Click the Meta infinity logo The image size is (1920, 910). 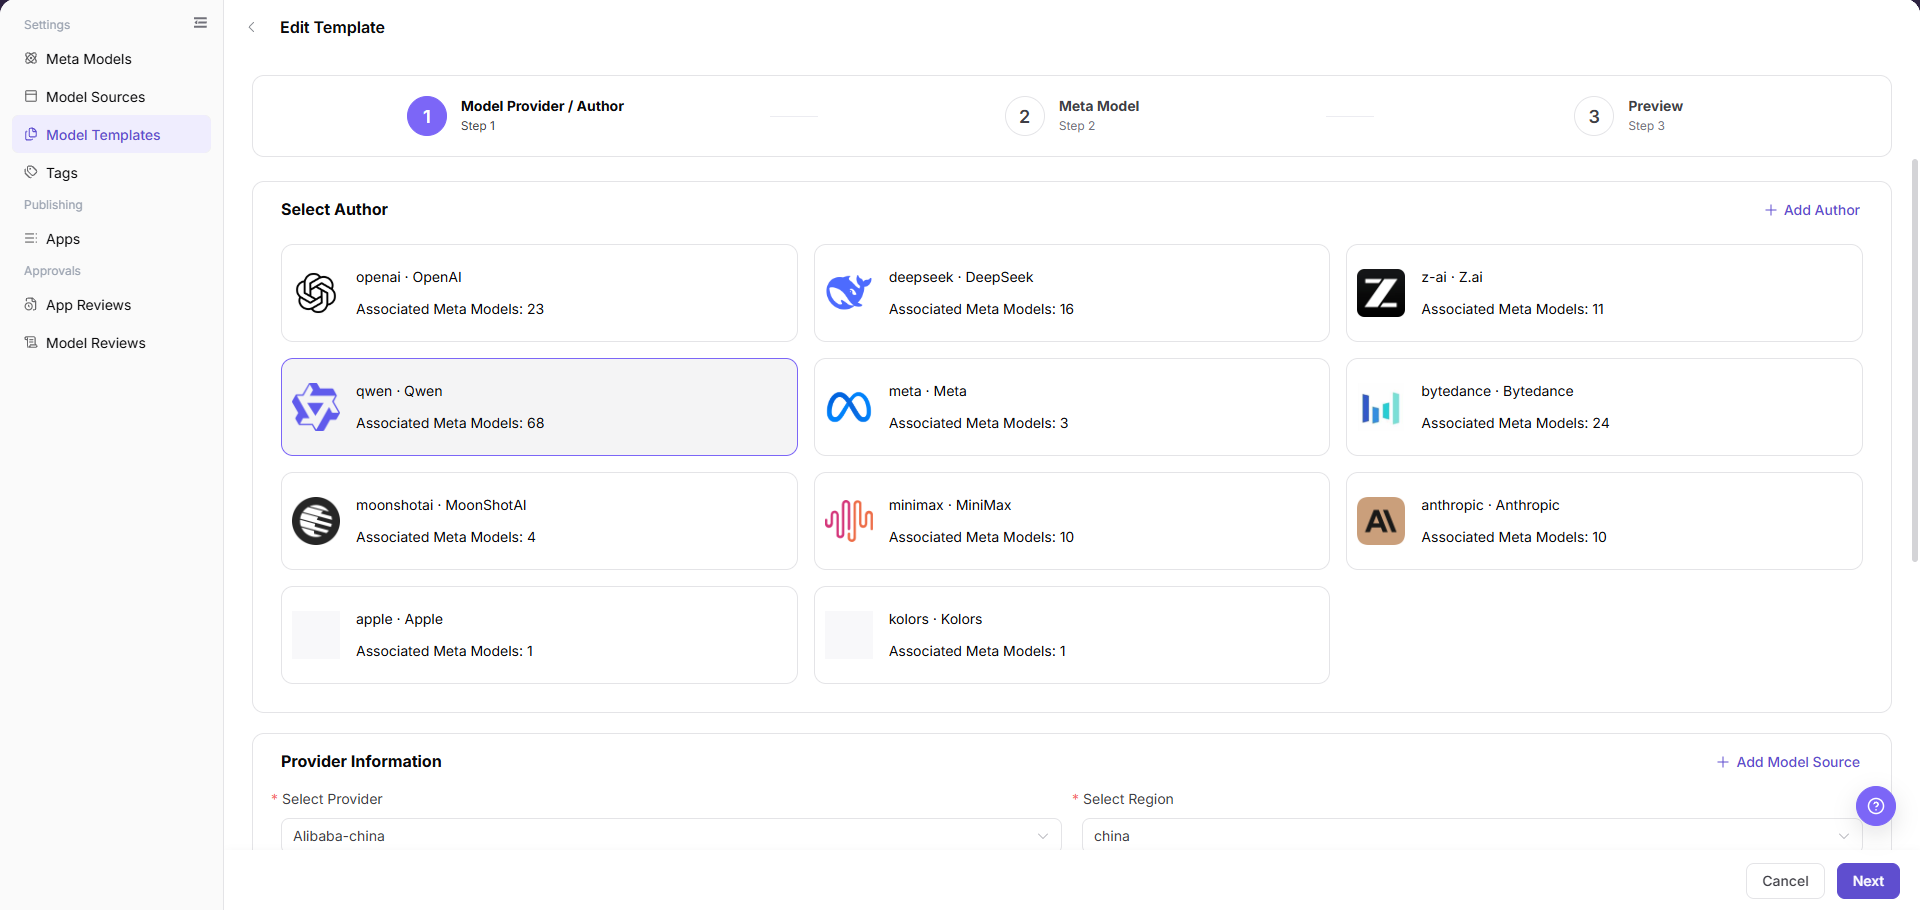[x=849, y=407]
